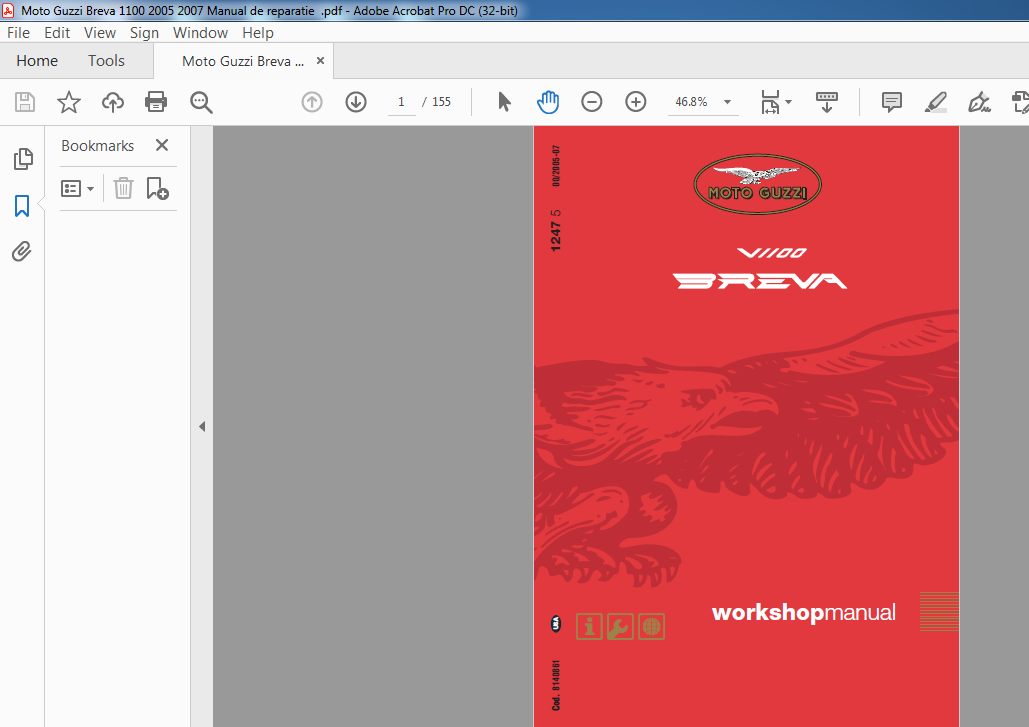Choose the Selection arrow tool
1029x727 pixels.
[x=504, y=102]
